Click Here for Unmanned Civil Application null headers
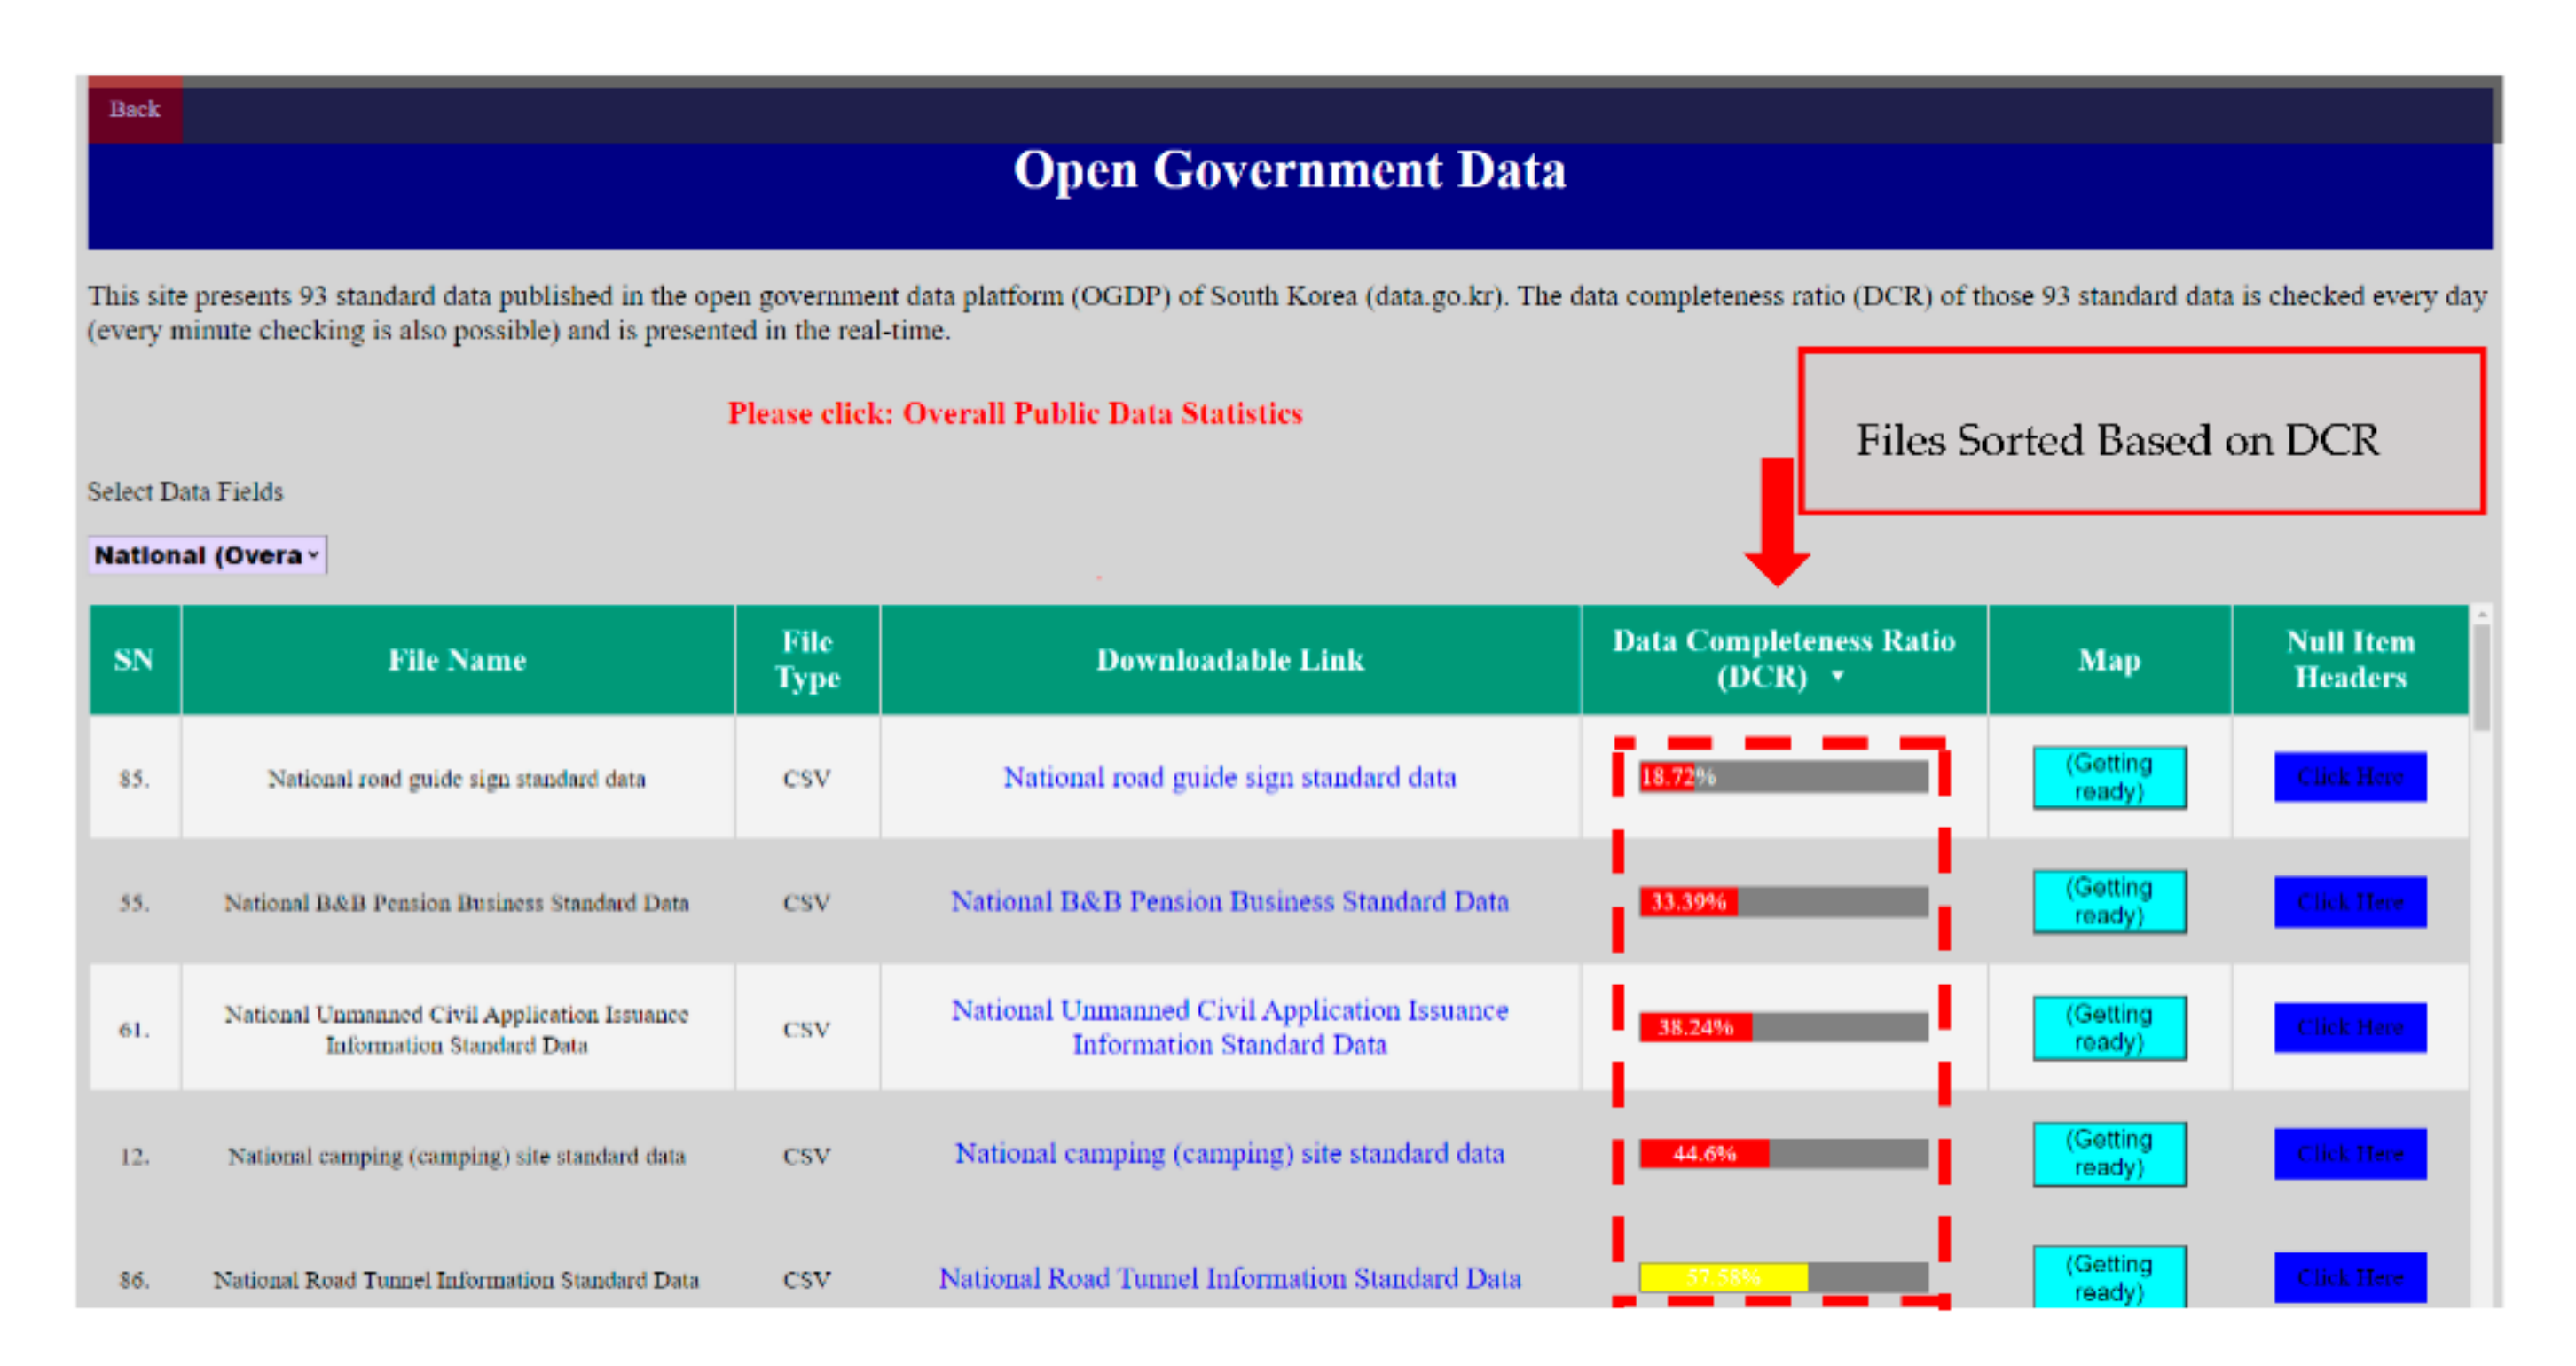Viewport: 2576px width, 1366px height. 2349,1027
